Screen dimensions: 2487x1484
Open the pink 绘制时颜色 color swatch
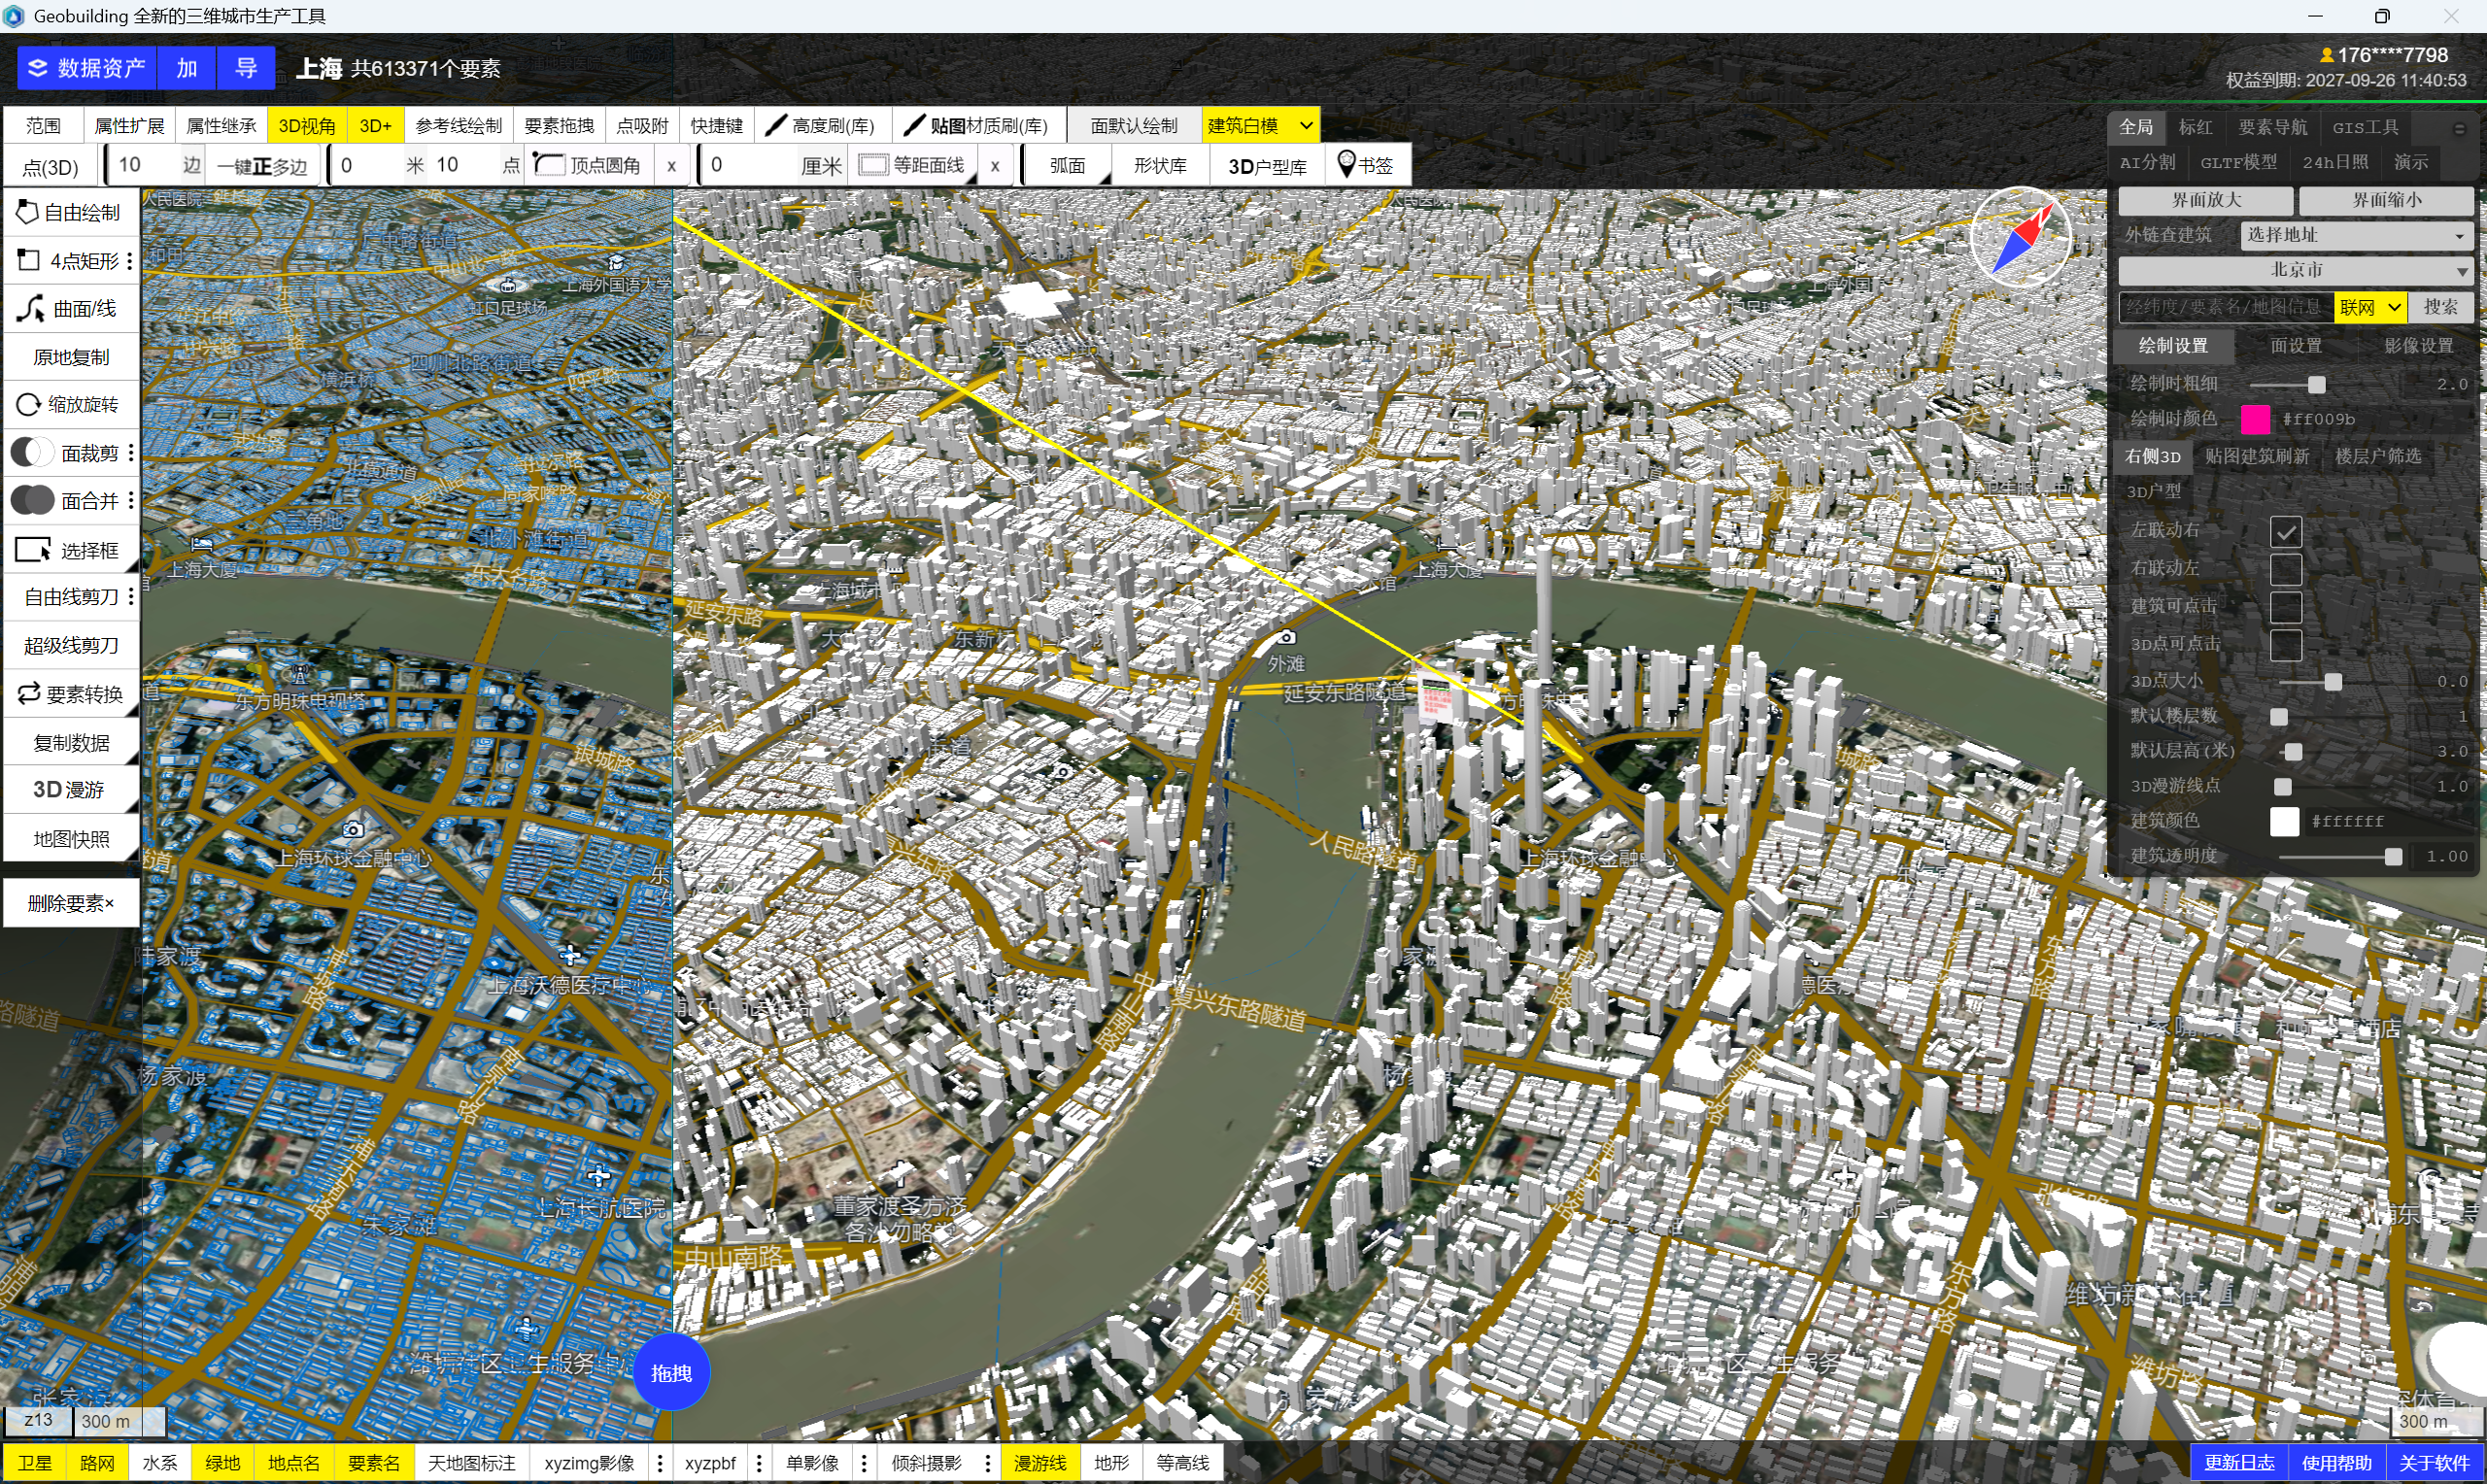click(2254, 419)
